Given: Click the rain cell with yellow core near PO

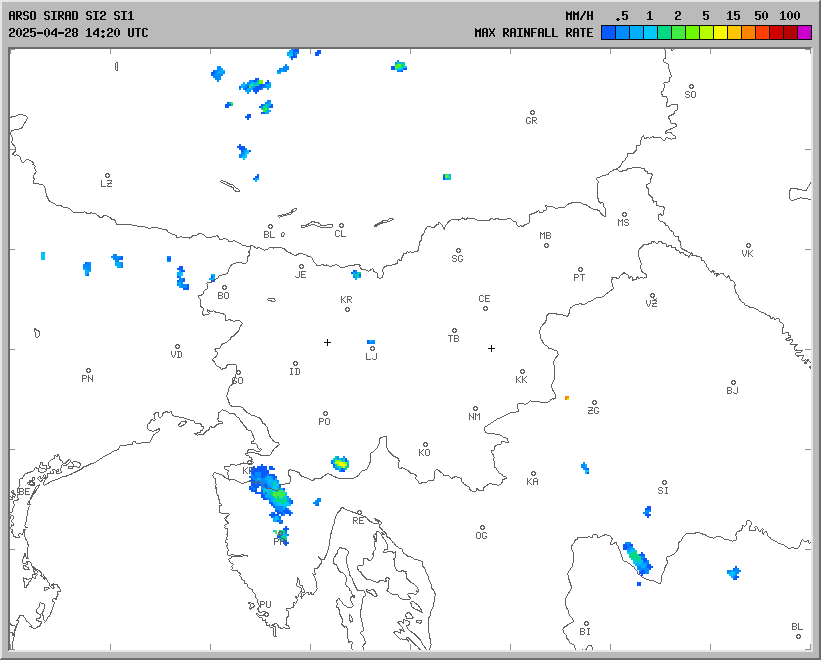Looking at the screenshot, I should 341,463.
